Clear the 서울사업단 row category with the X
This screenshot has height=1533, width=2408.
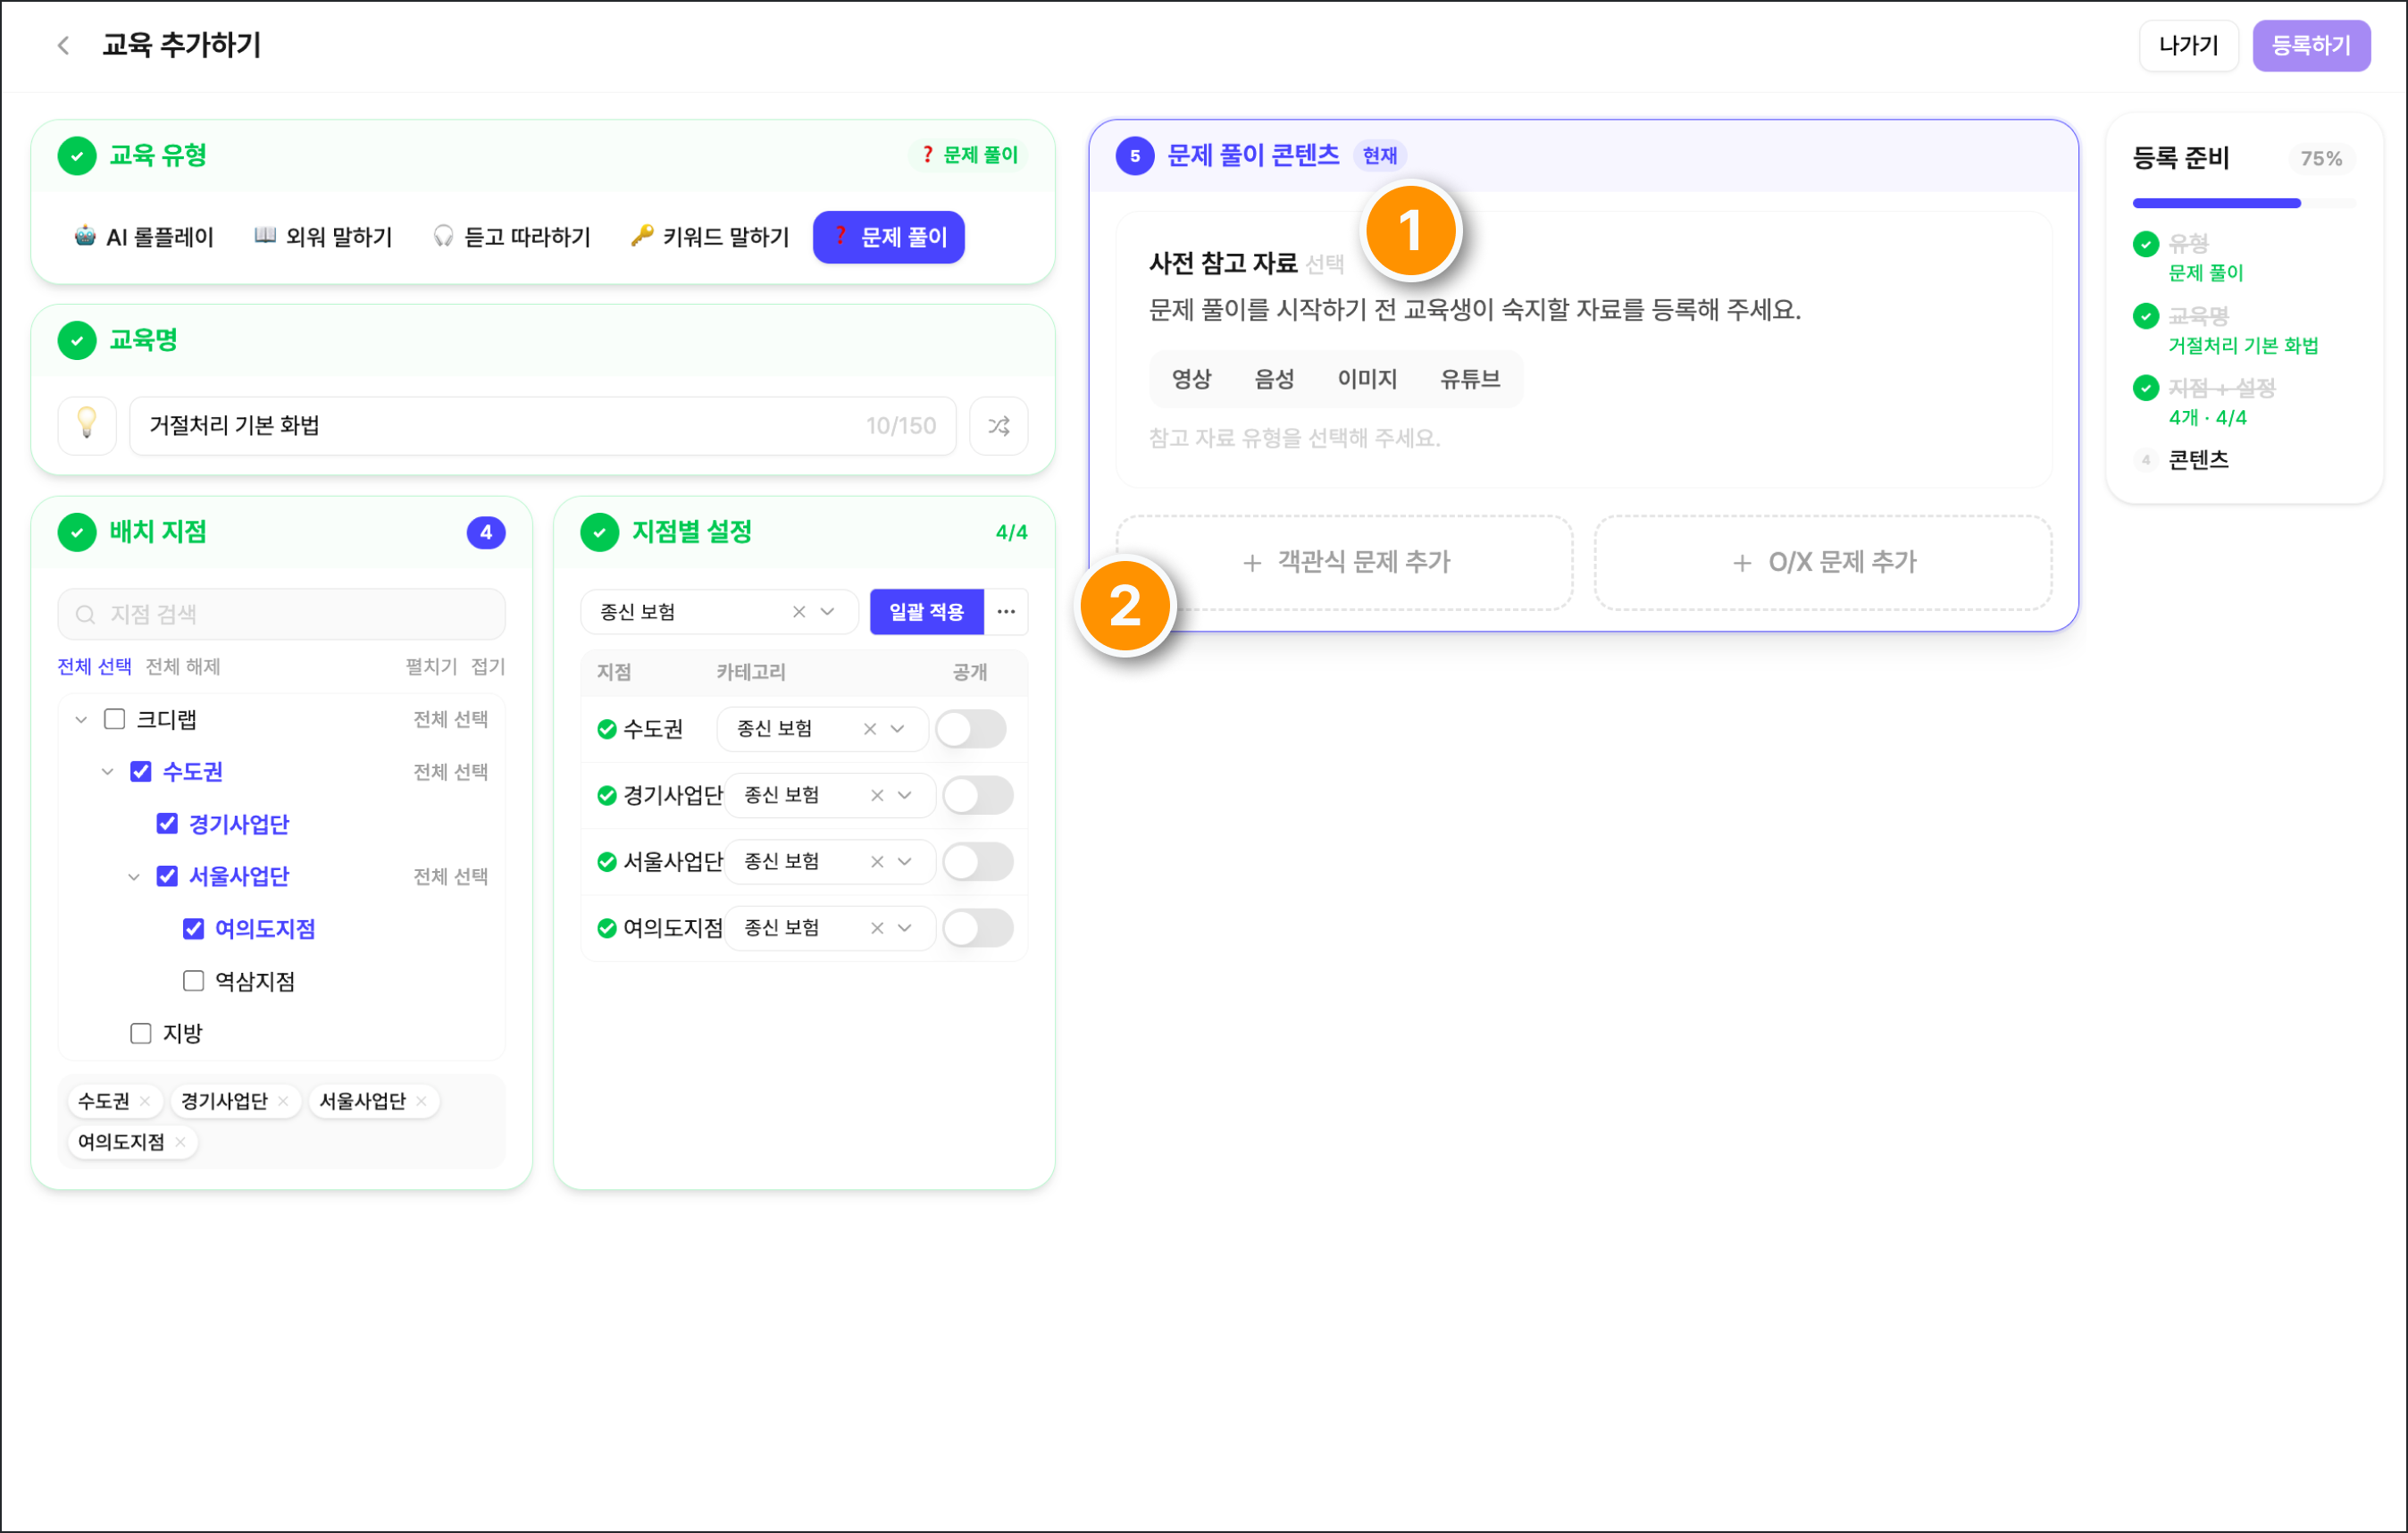[x=876, y=861]
